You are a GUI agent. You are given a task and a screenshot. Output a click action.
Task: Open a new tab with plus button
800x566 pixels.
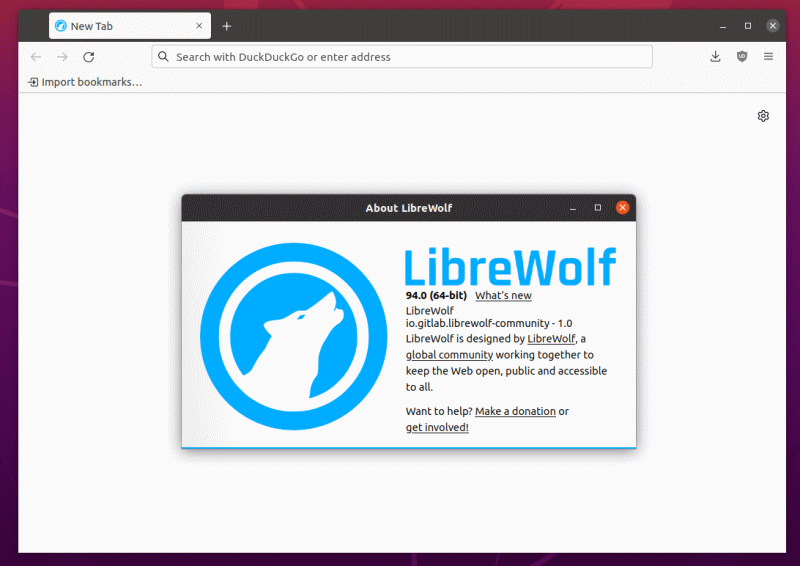pyautogui.click(x=227, y=26)
